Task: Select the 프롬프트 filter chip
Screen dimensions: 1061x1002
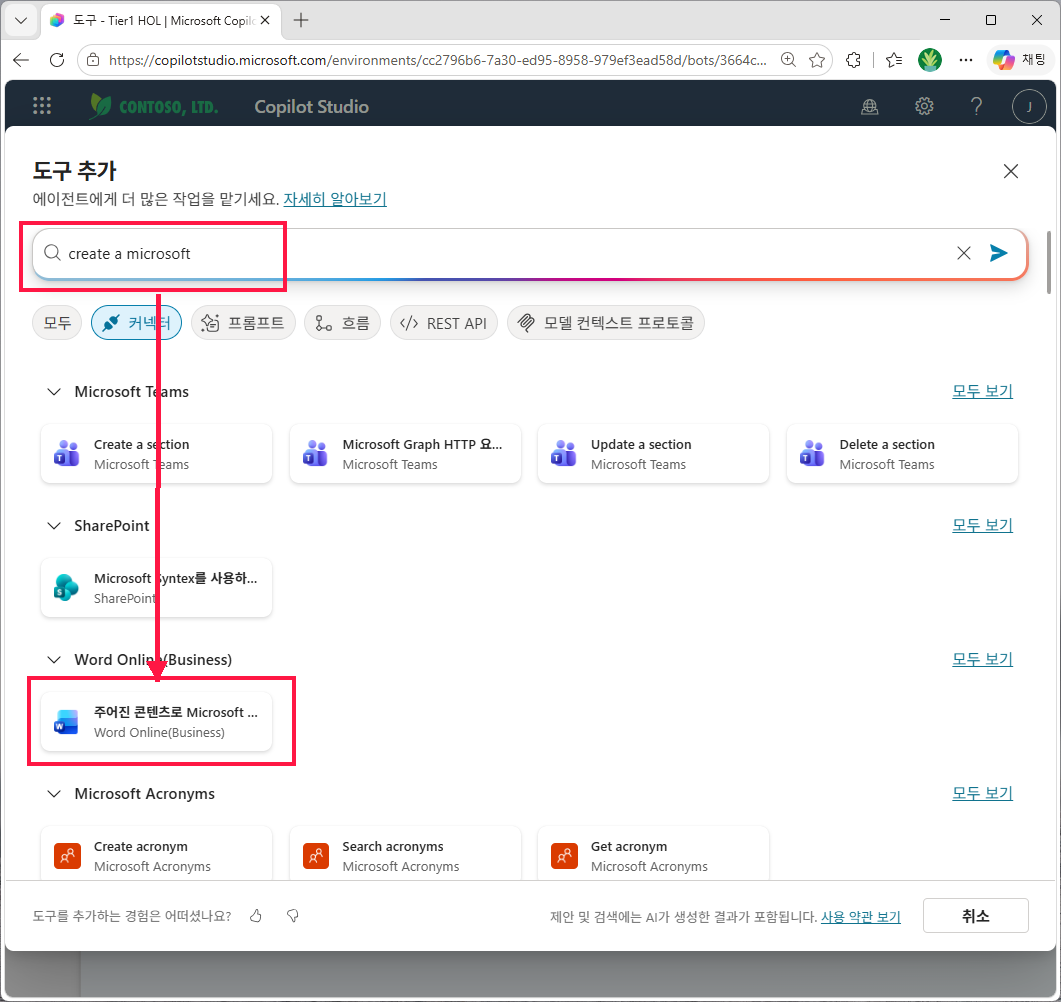Action: pyautogui.click(x=244, y=323)
